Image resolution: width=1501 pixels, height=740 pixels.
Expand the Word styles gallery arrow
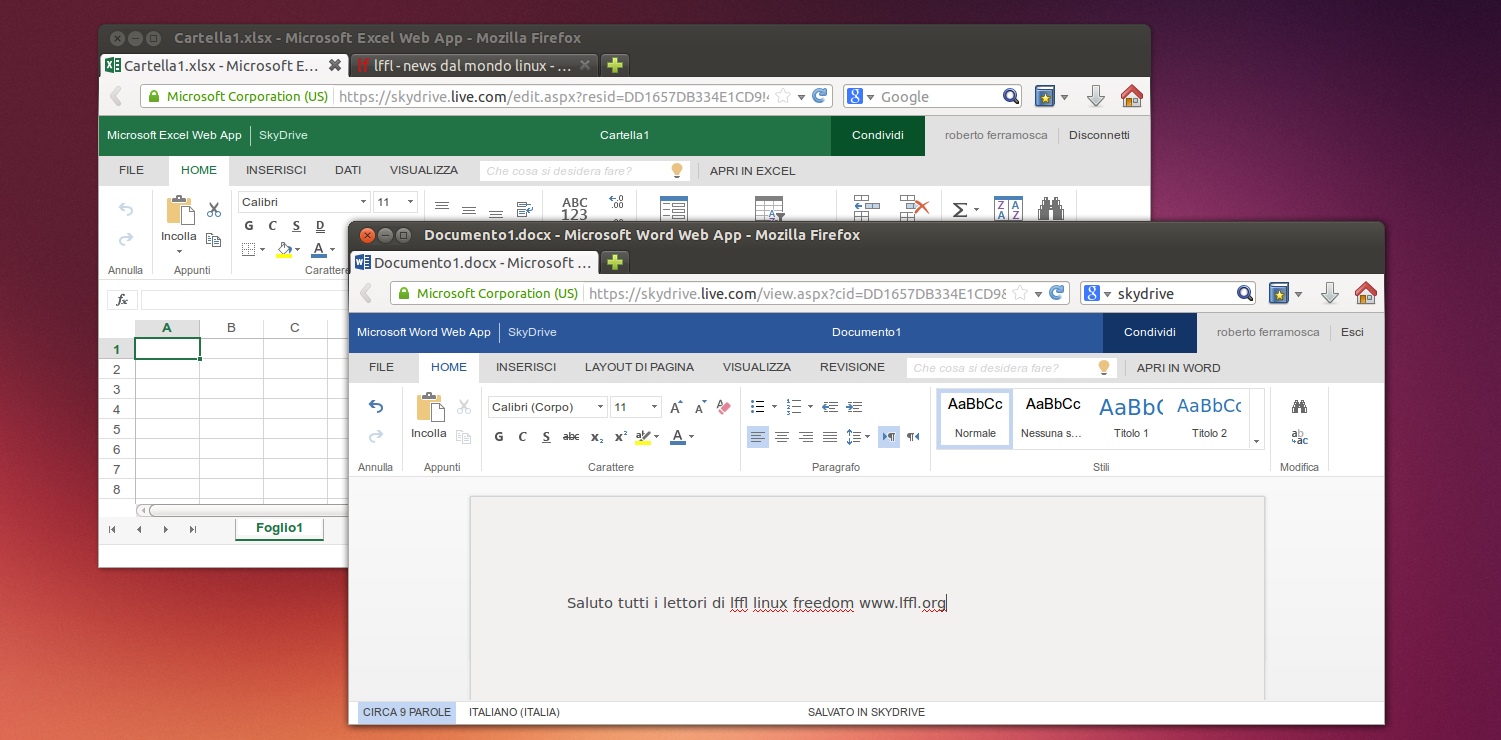coord(1256,441)
